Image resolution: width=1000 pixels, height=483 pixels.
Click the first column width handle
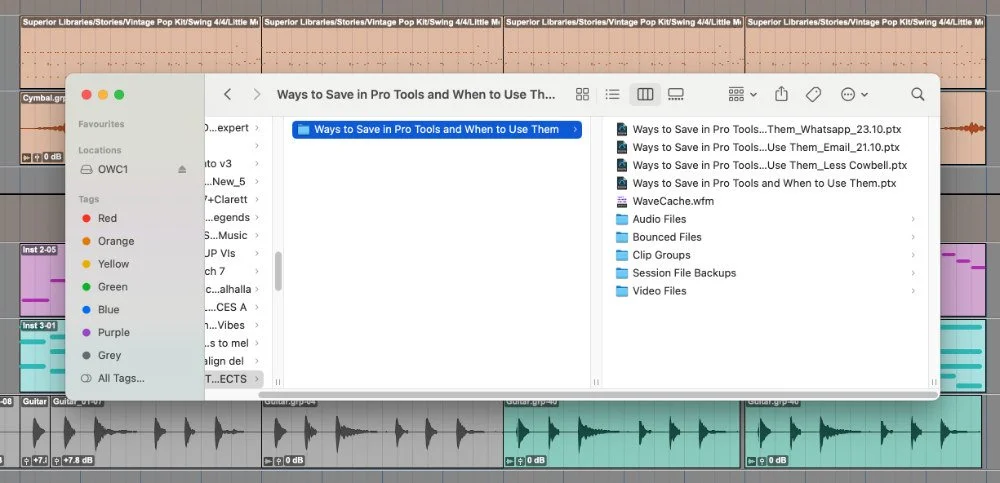278,382
